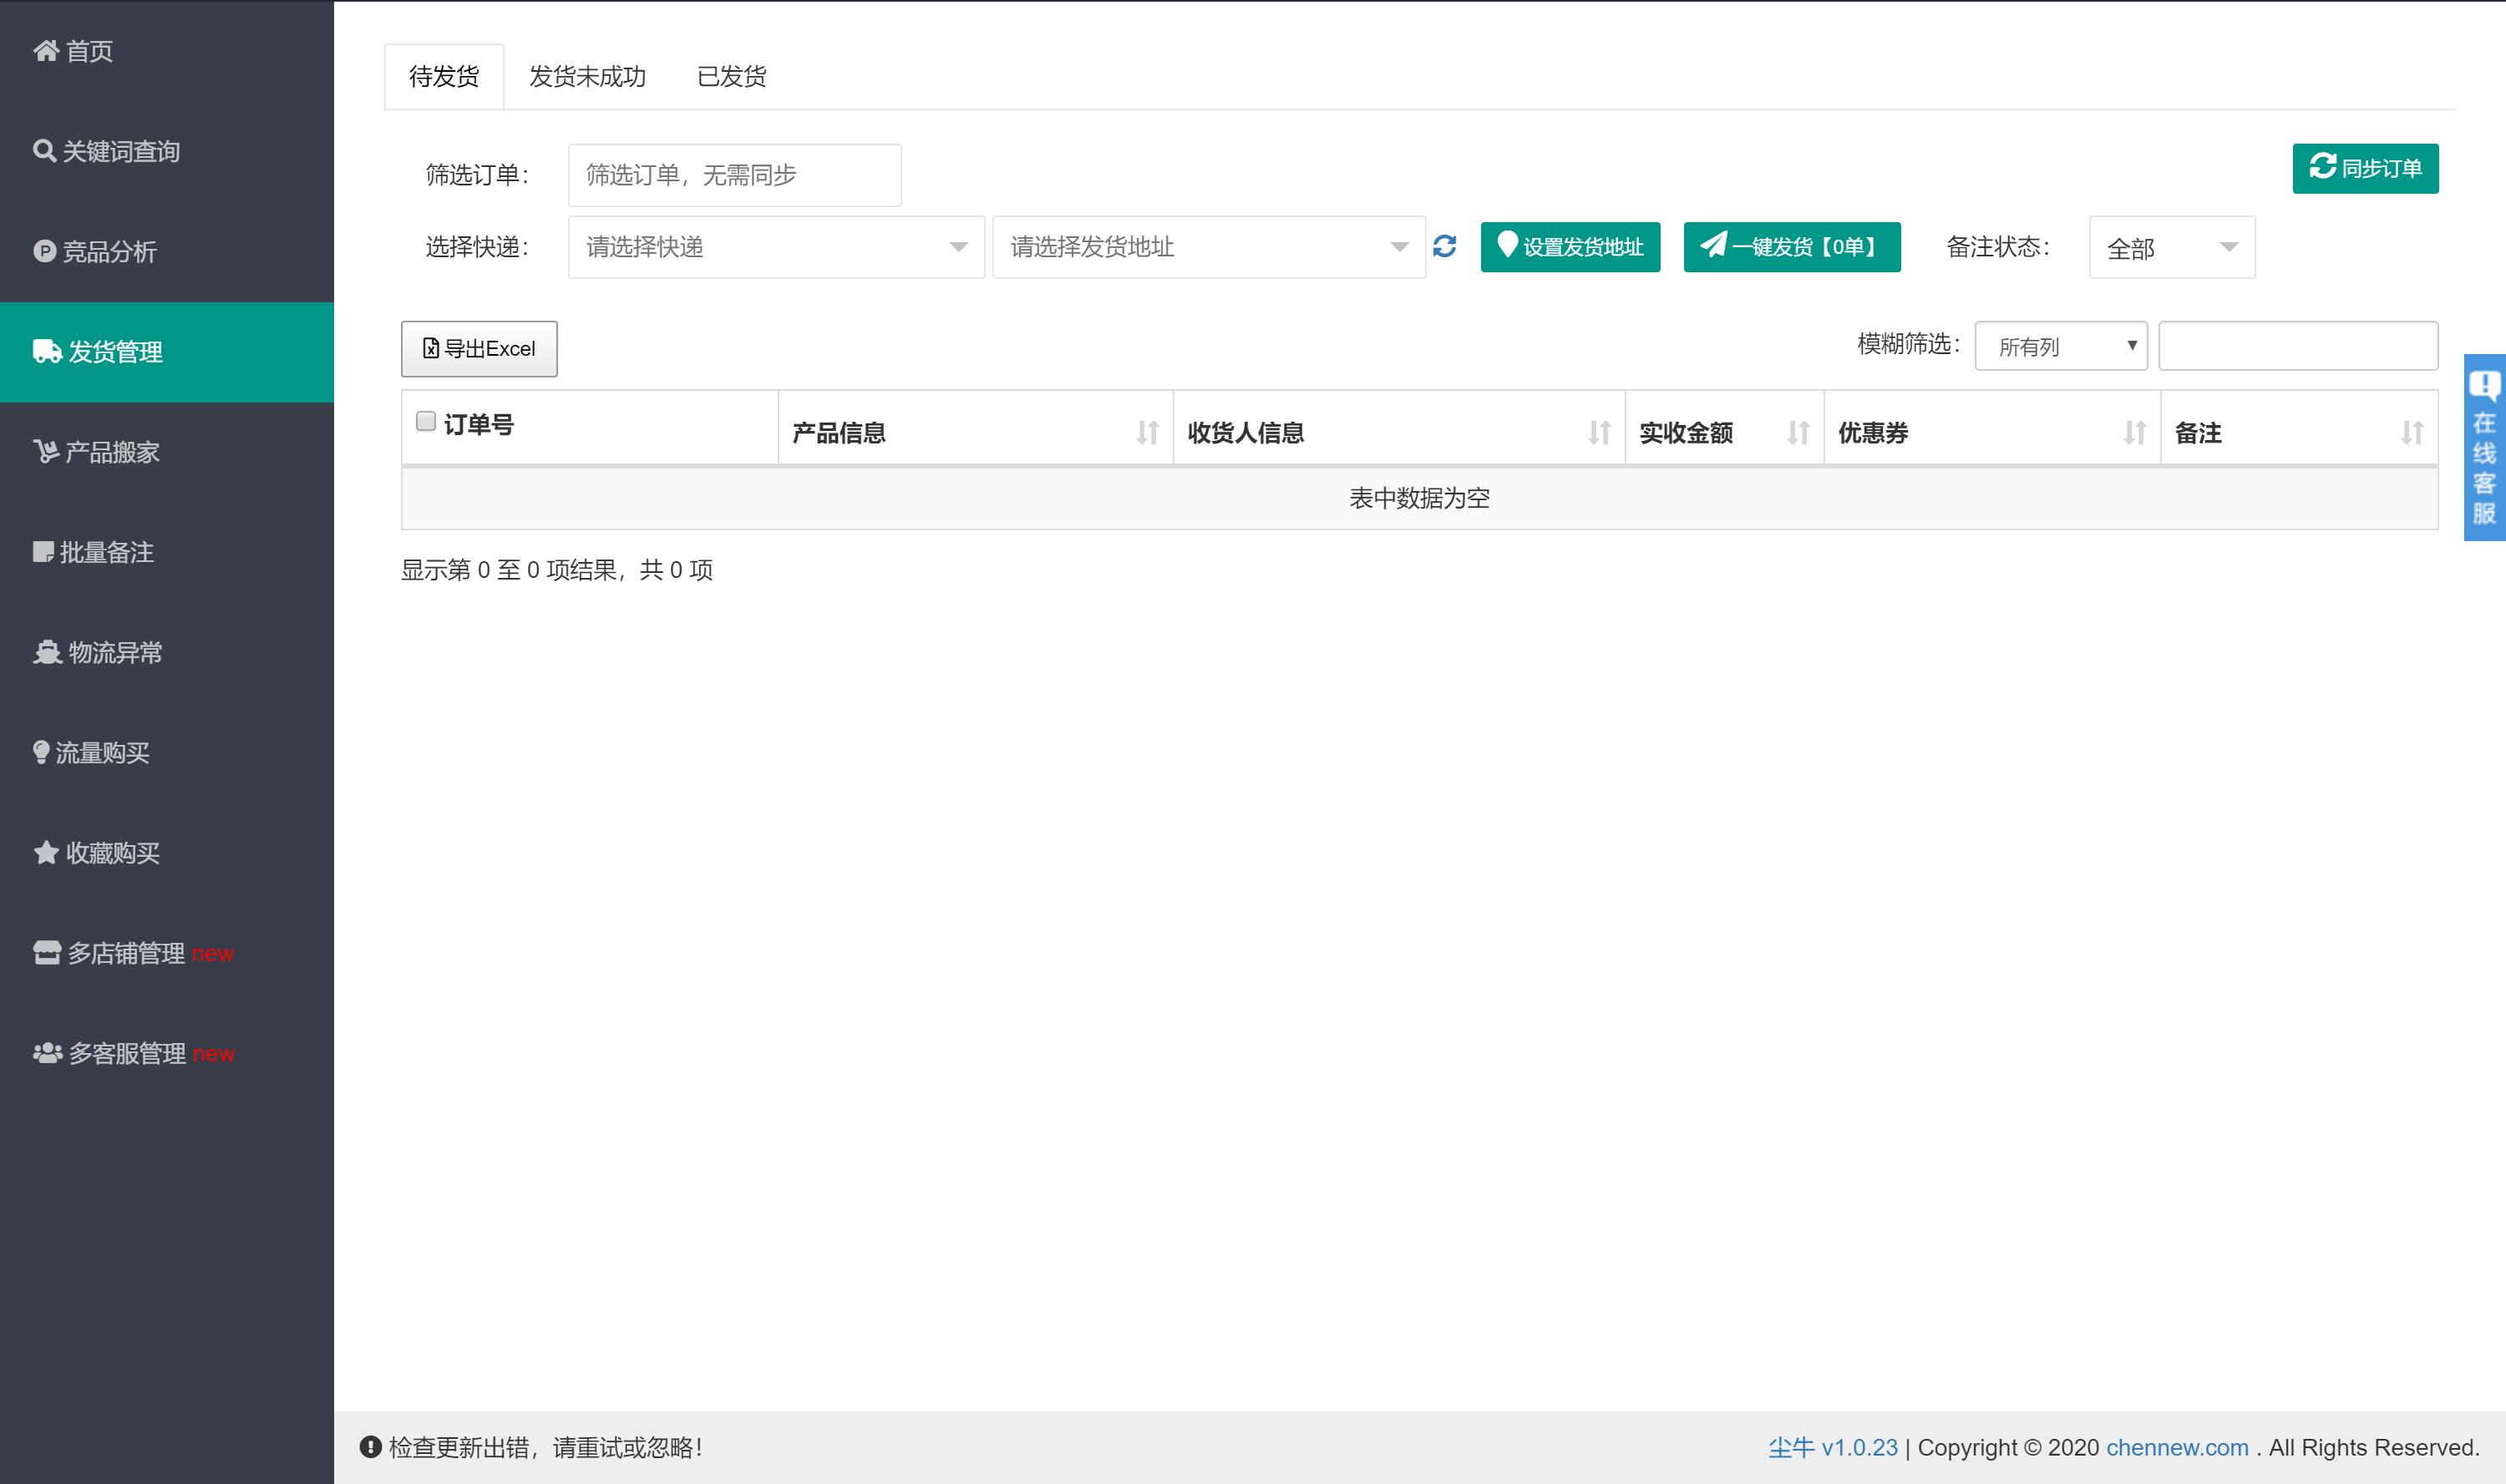2506x1484 pixels.
Task: Click the cart icon beside 产品搬家
Action: pos(46,451)
